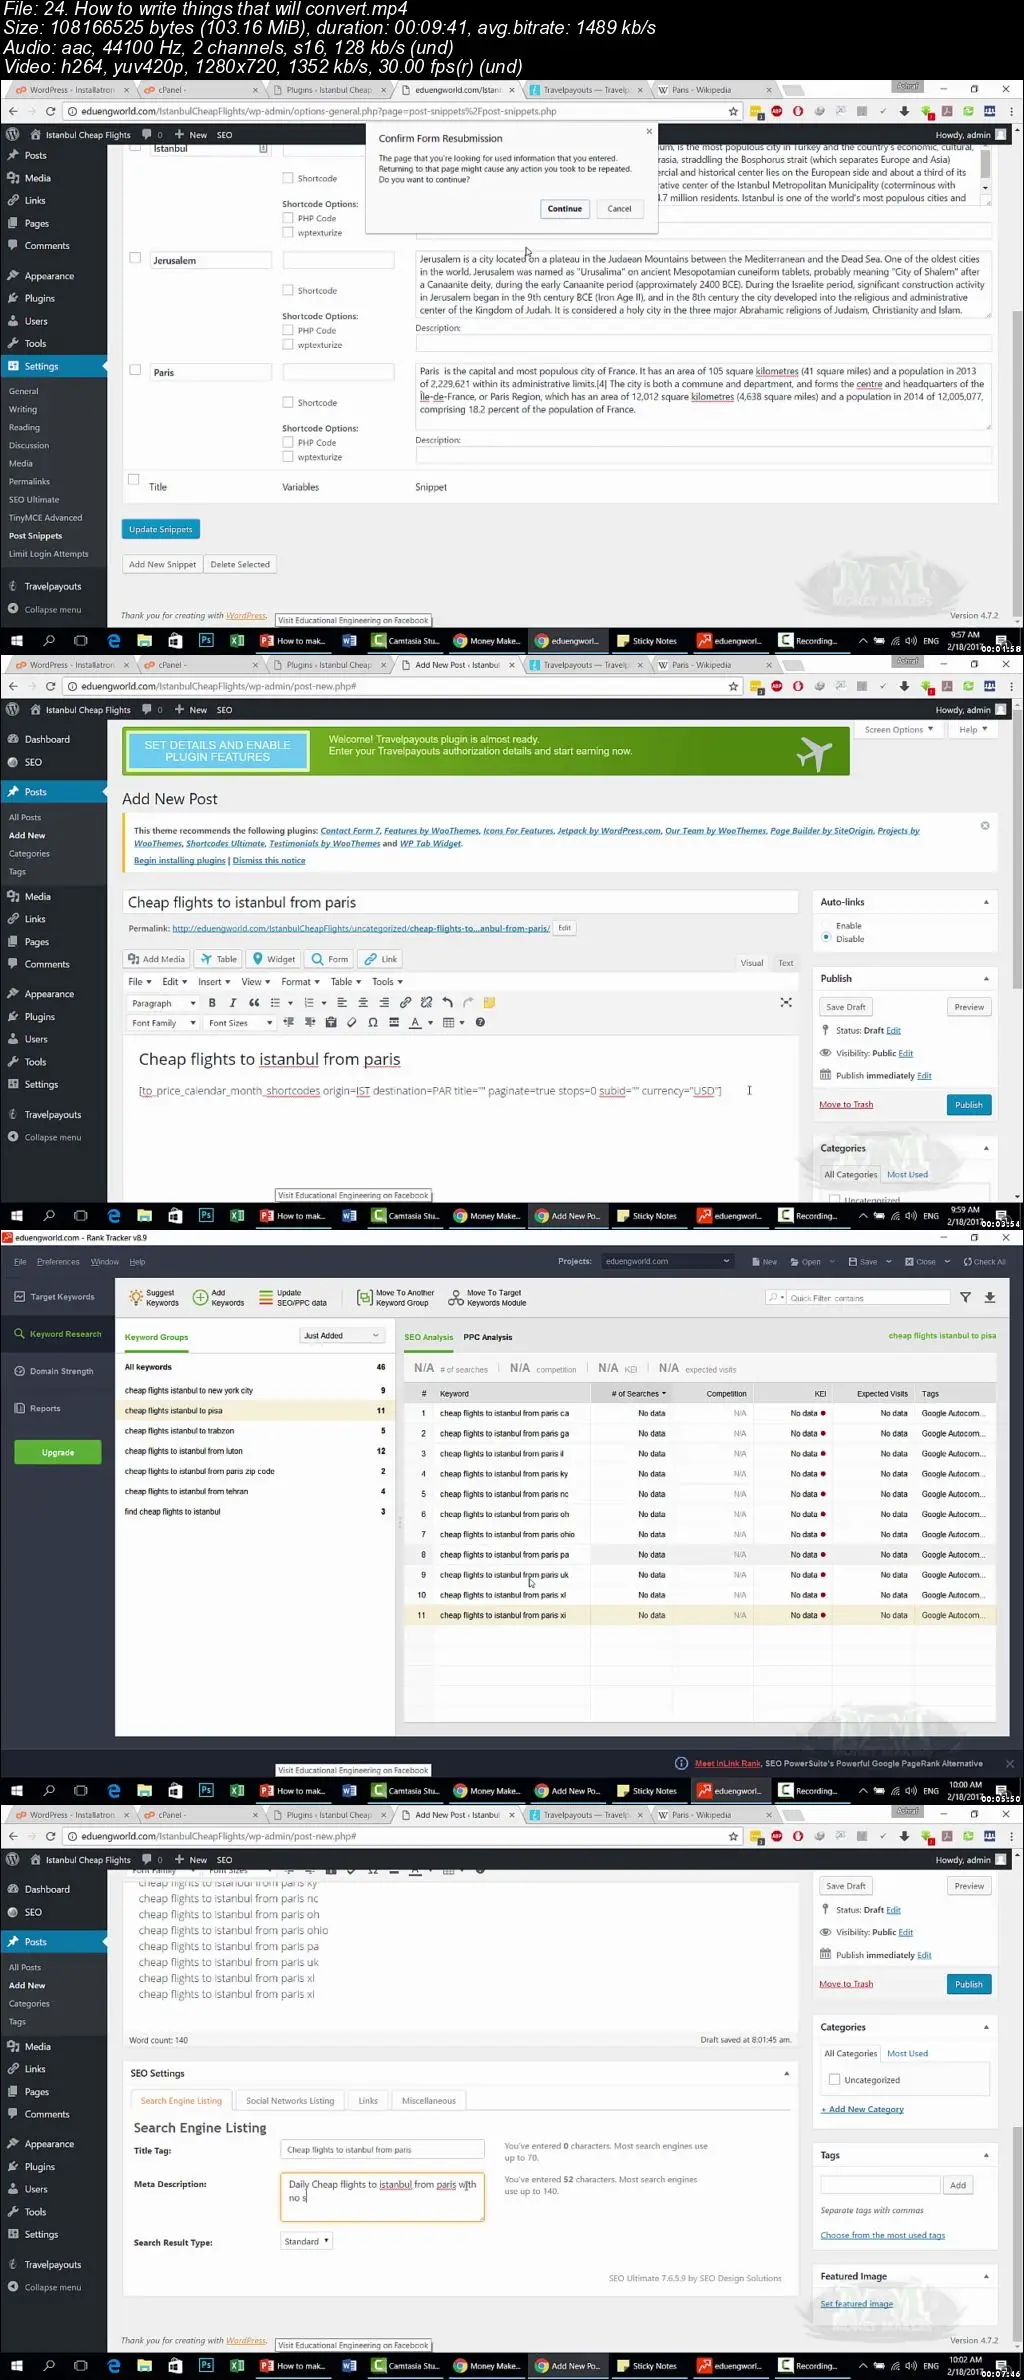Enable Shortcode checkbox in the Paris row
The image size is (1024, 2380).
pos(288,403)
